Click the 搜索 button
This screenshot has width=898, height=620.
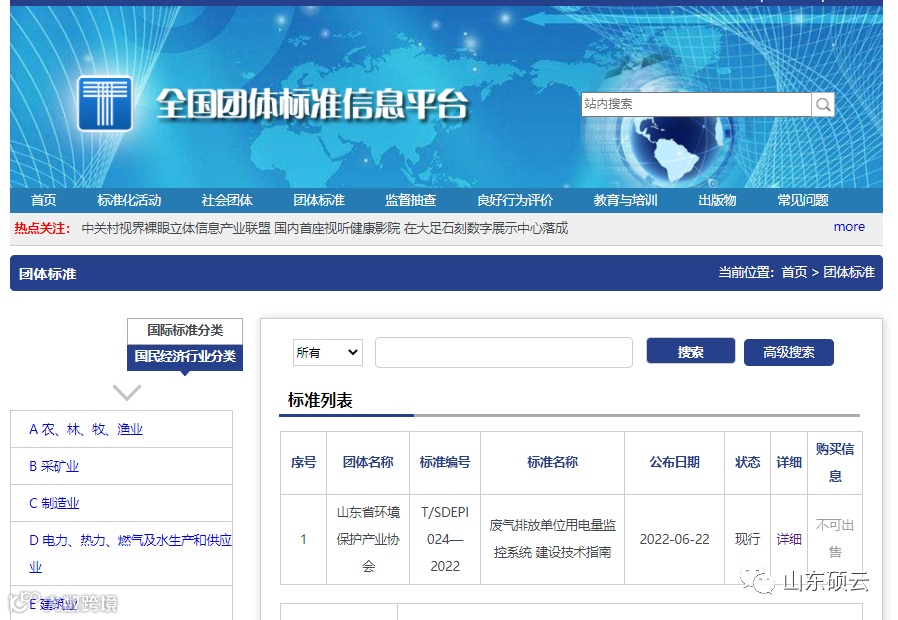691,352
